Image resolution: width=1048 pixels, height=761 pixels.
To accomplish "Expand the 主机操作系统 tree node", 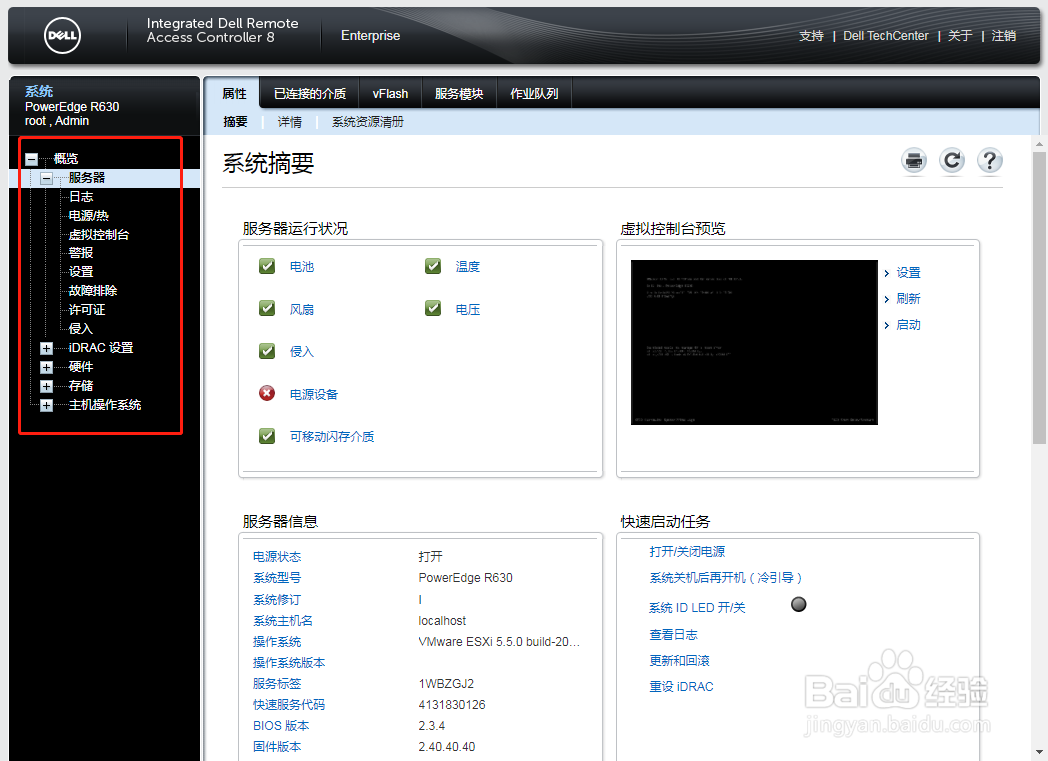I will pos(46,406).
